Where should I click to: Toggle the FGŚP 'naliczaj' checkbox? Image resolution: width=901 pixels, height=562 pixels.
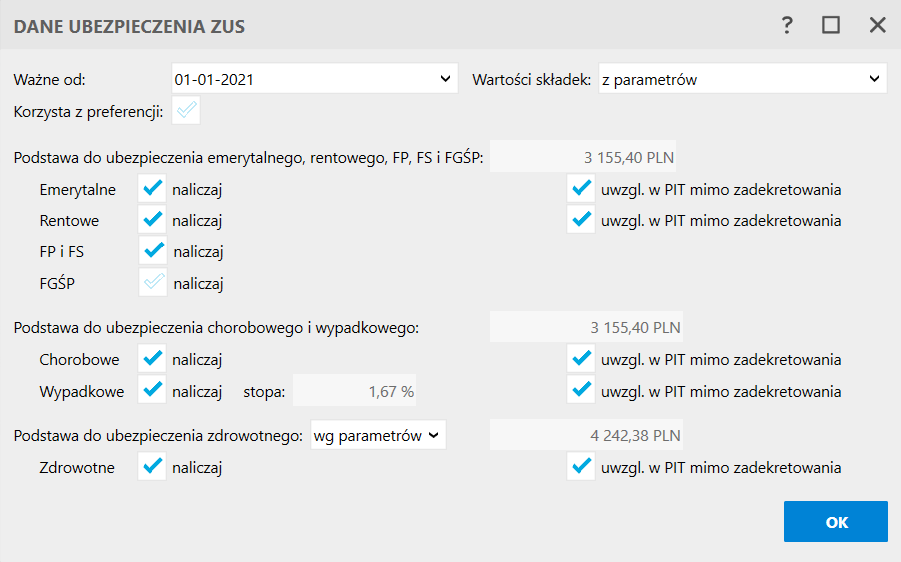click(x=153, y=283)
